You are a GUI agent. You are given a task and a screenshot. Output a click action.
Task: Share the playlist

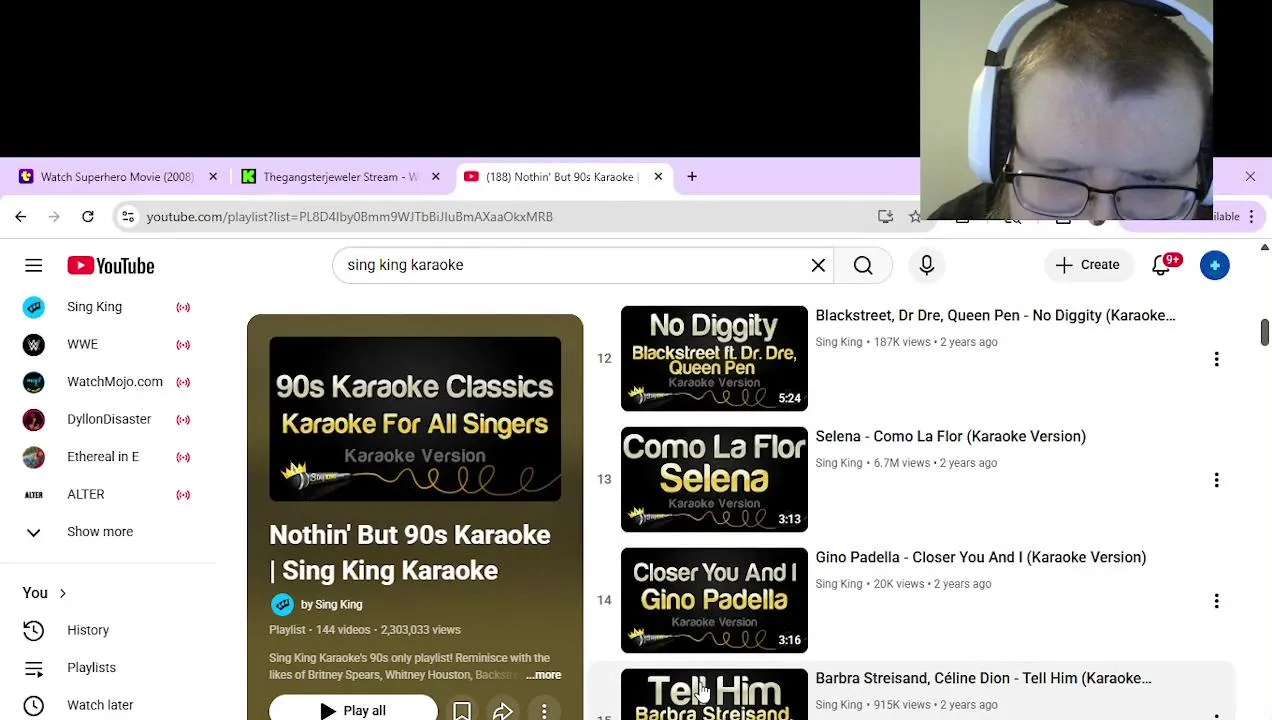pos(503,710)
